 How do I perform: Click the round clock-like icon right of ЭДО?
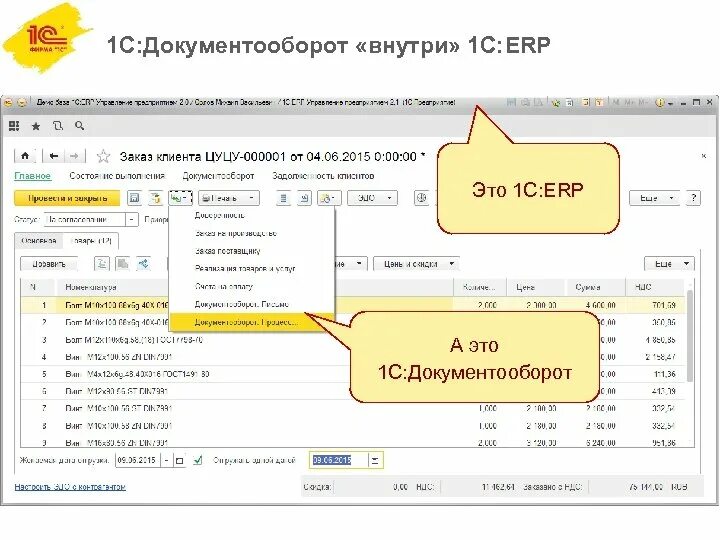click(421, 198)
